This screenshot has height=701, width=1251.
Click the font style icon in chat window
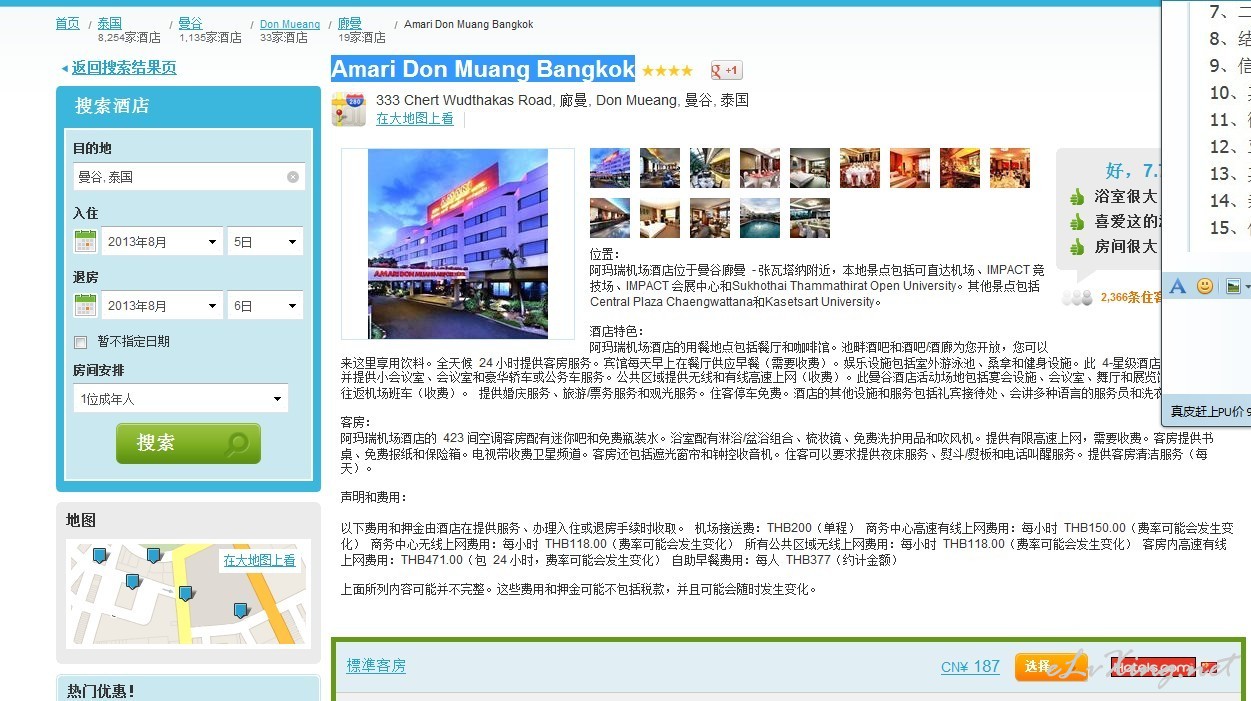coord(1178,287)
